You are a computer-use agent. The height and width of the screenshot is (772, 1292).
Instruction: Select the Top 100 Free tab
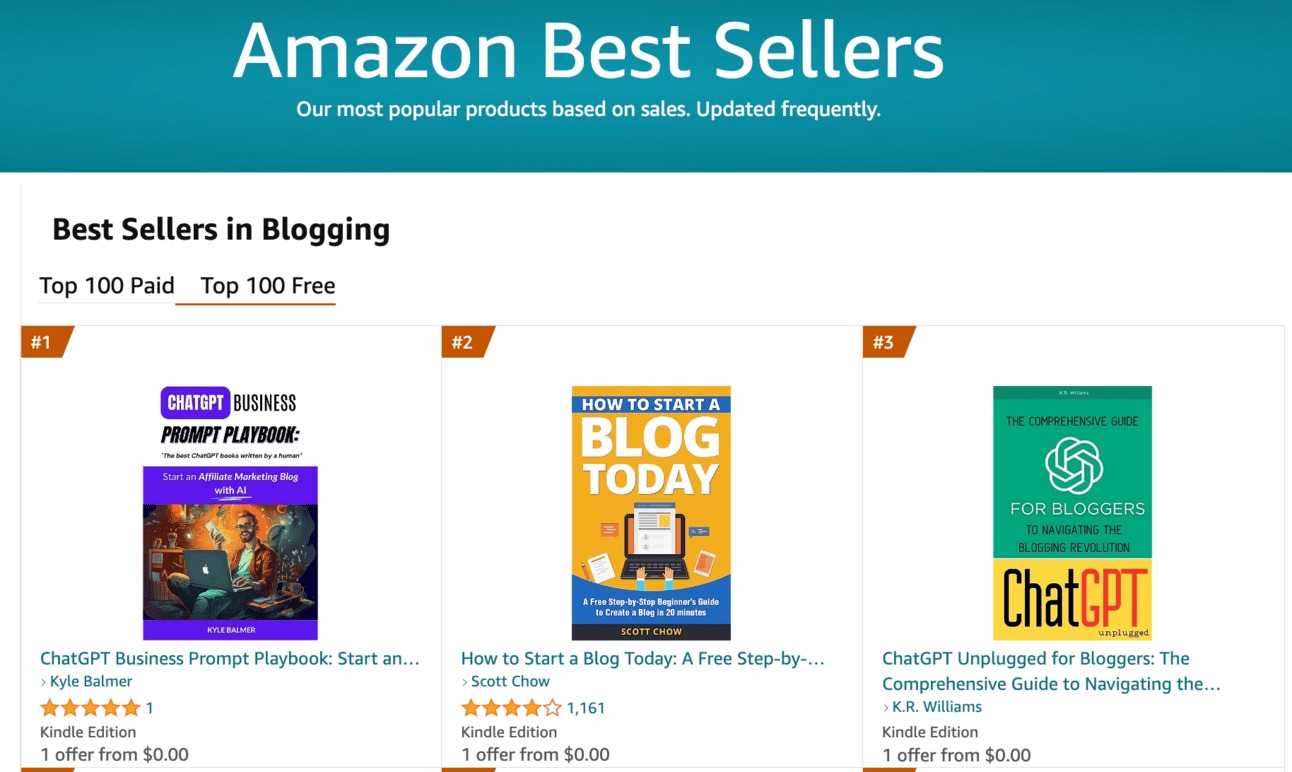[267, 286]
